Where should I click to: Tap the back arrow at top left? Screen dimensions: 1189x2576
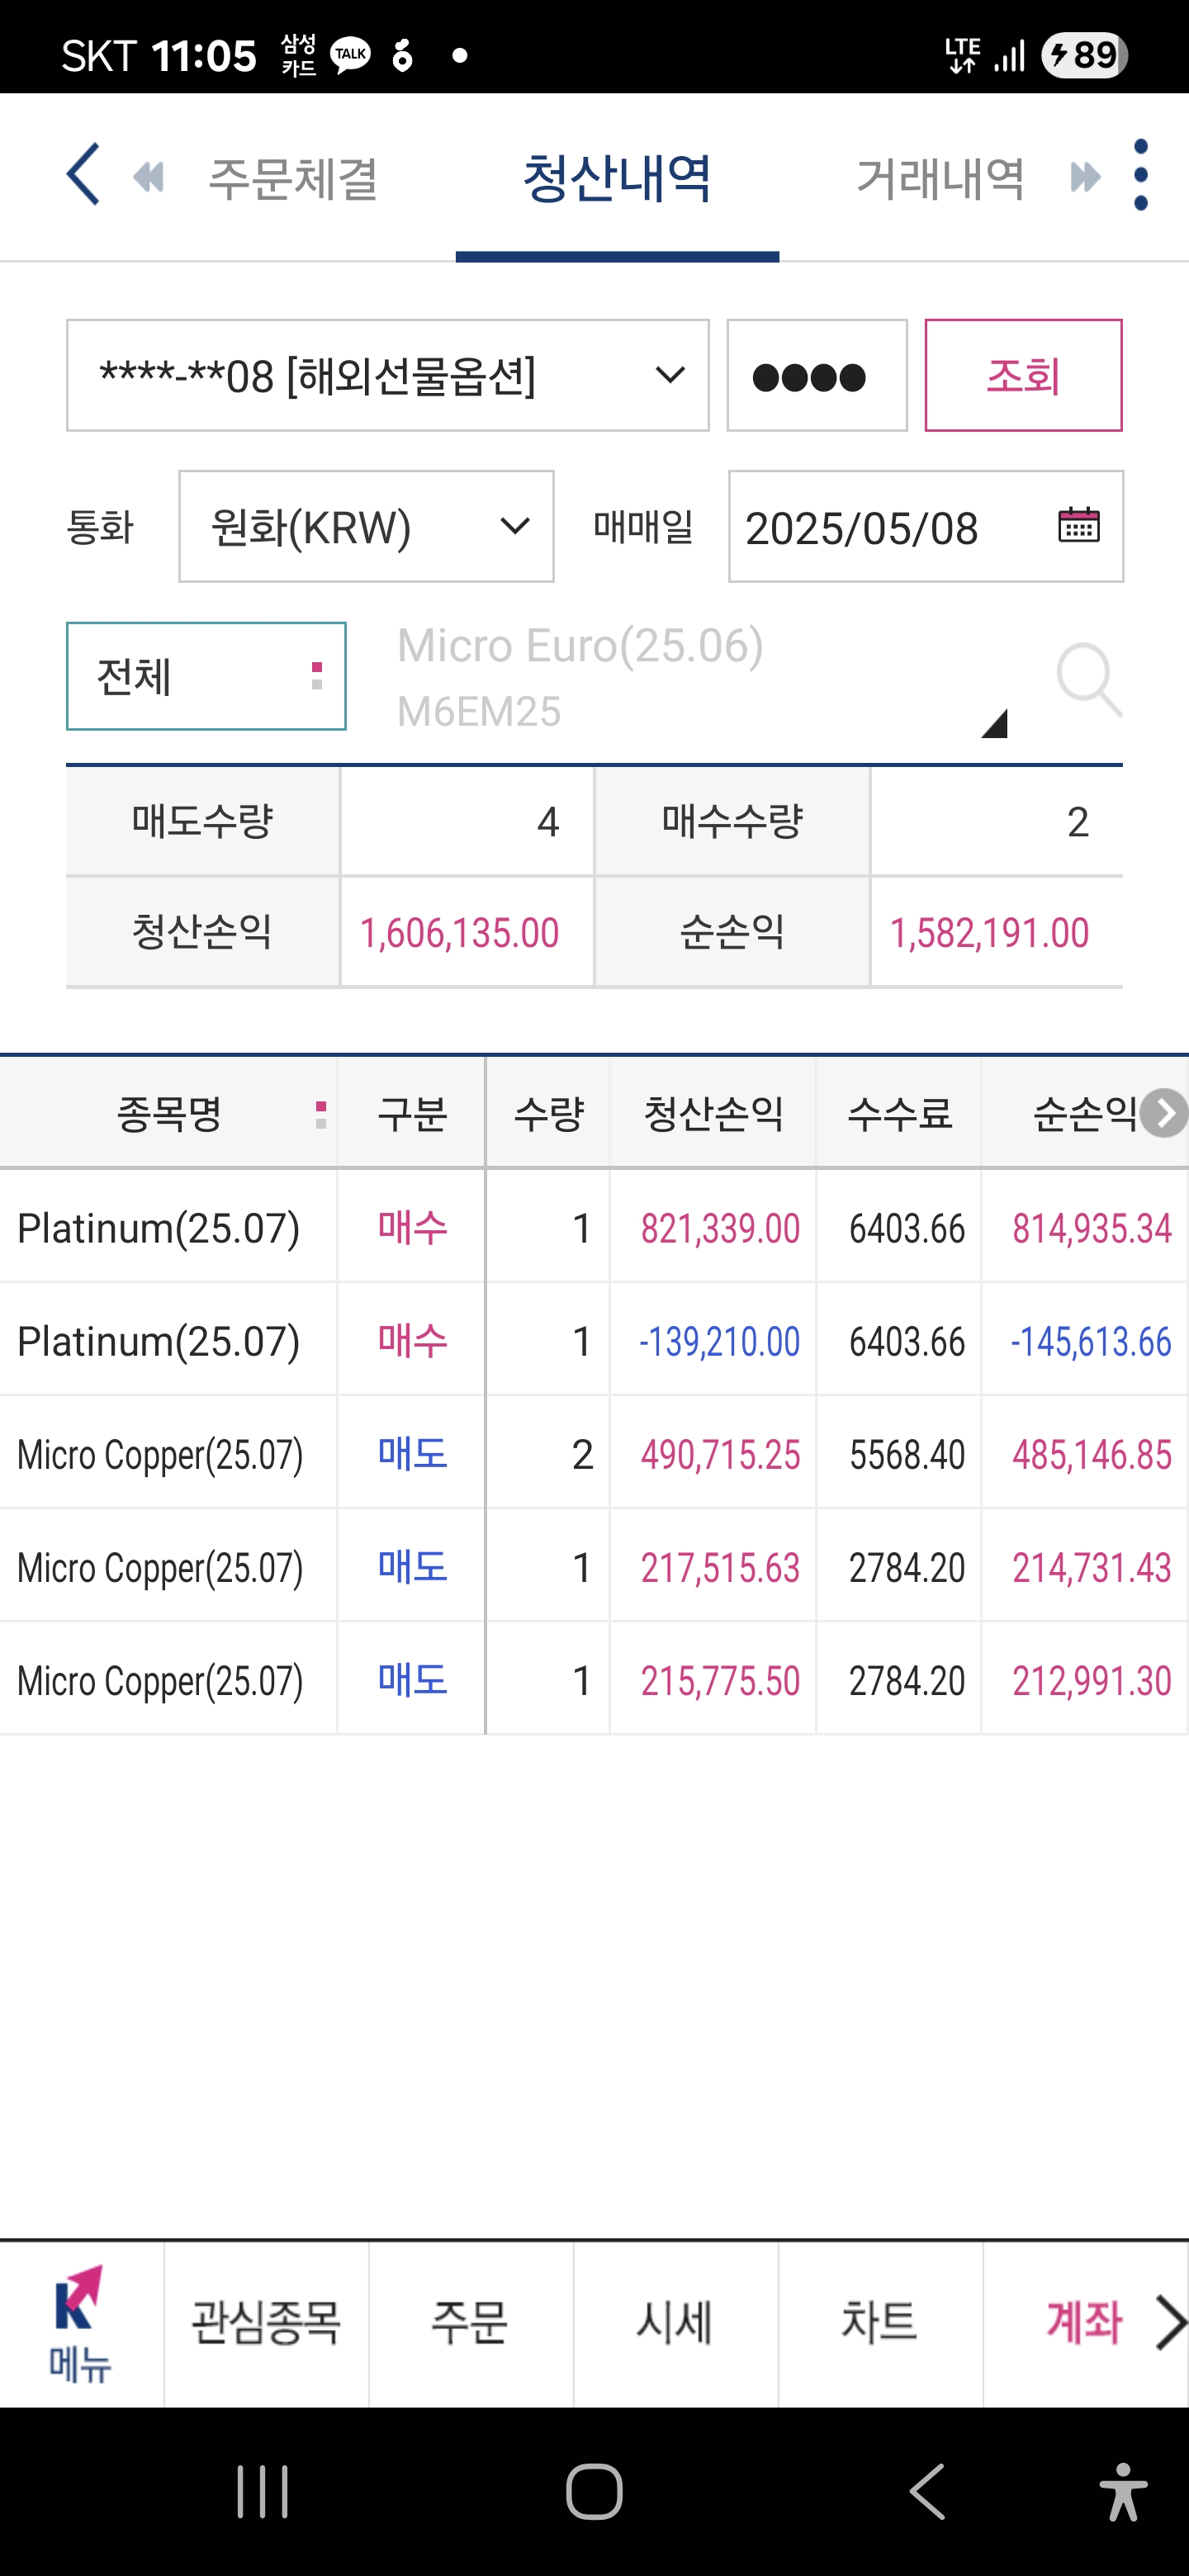pyautogui.click(x=83, y=174)
